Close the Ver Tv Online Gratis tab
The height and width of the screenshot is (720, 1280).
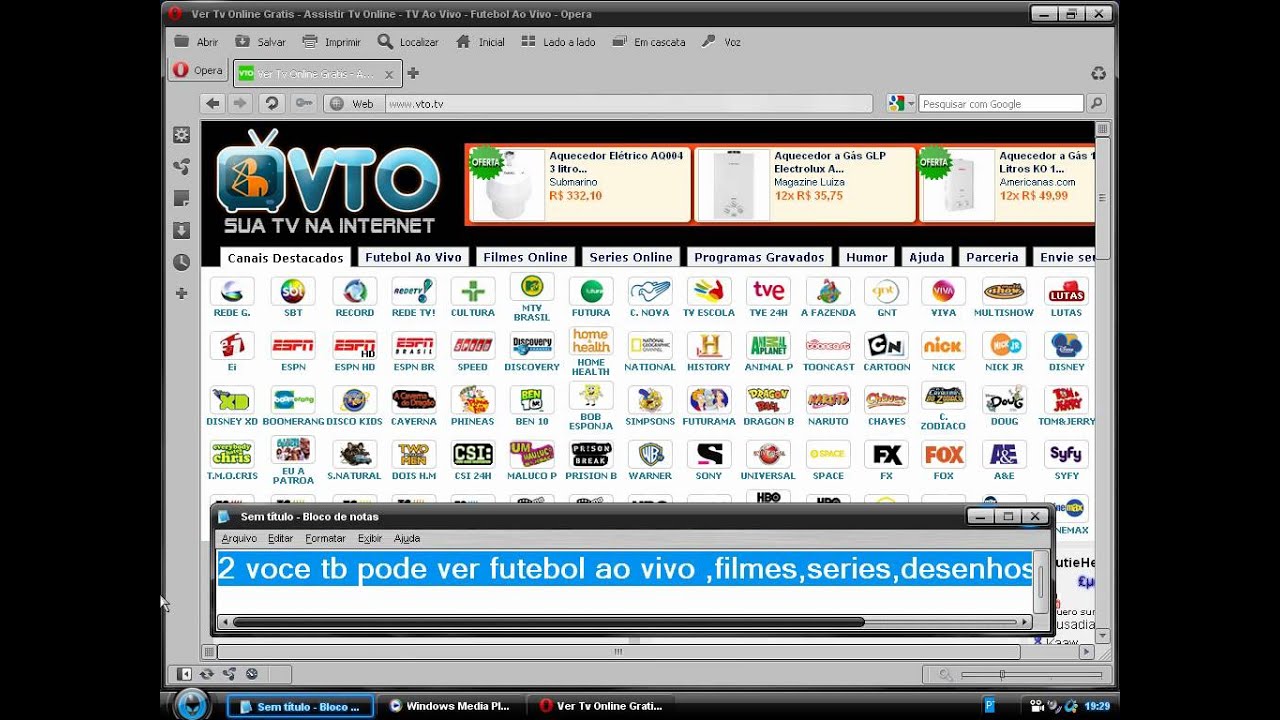tap(389, 74)
